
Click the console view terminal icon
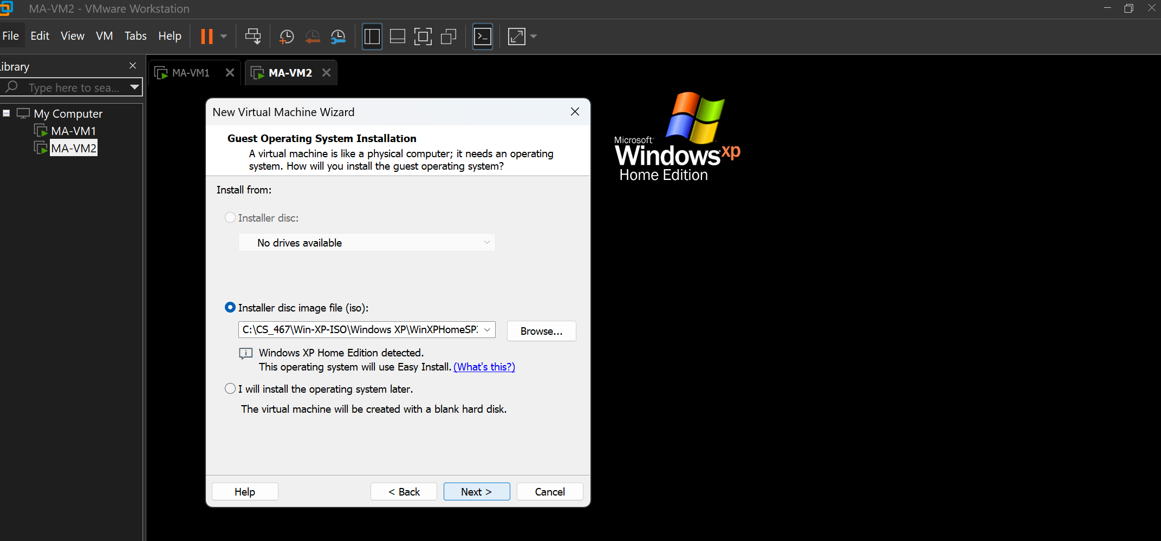[x=483, y=36]
